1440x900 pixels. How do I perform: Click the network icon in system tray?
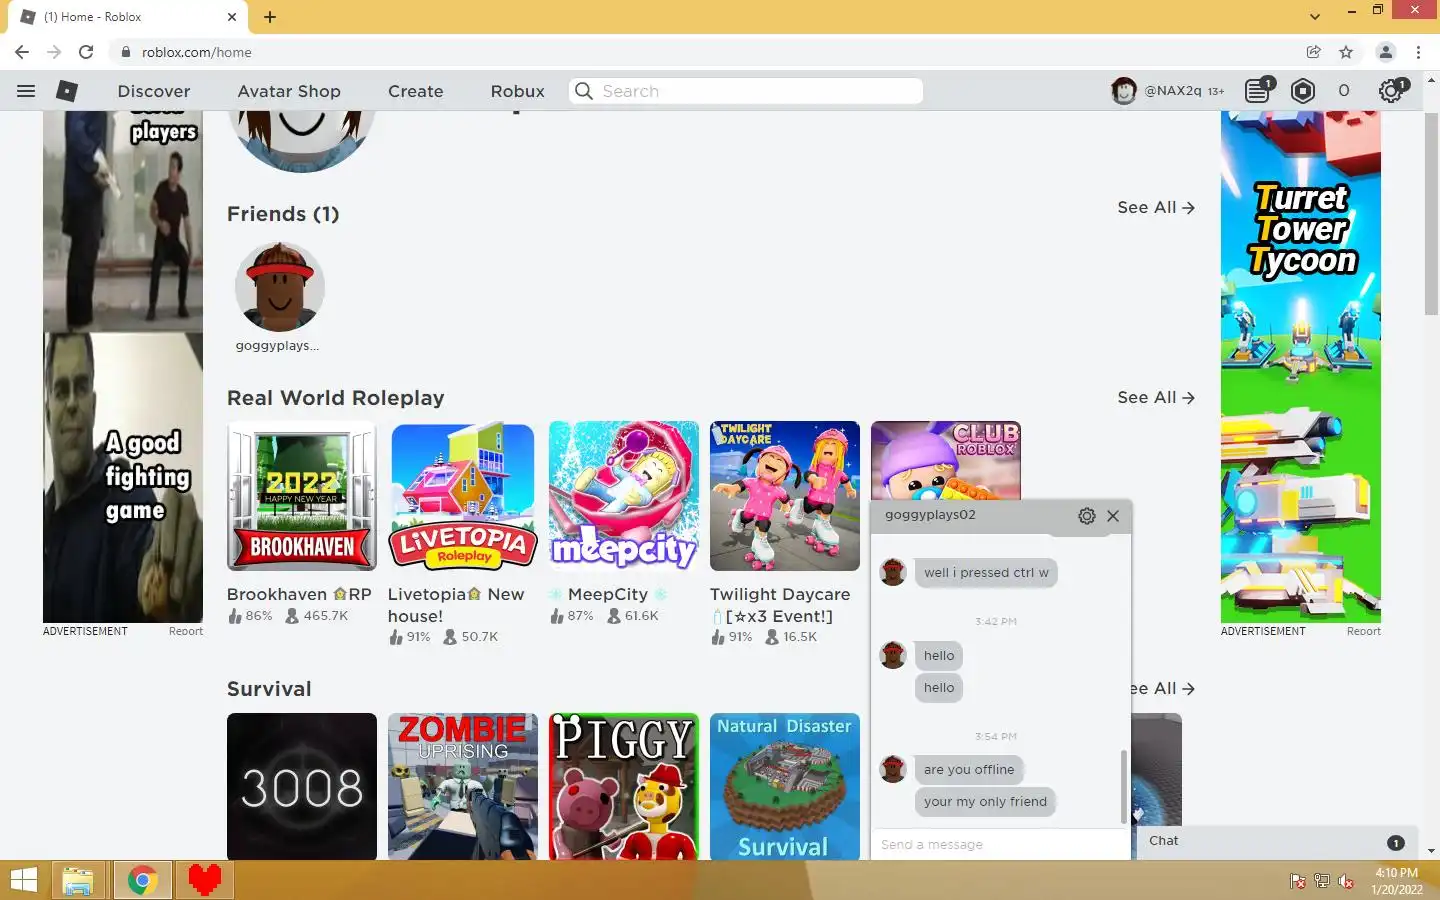coord(1322,881)
